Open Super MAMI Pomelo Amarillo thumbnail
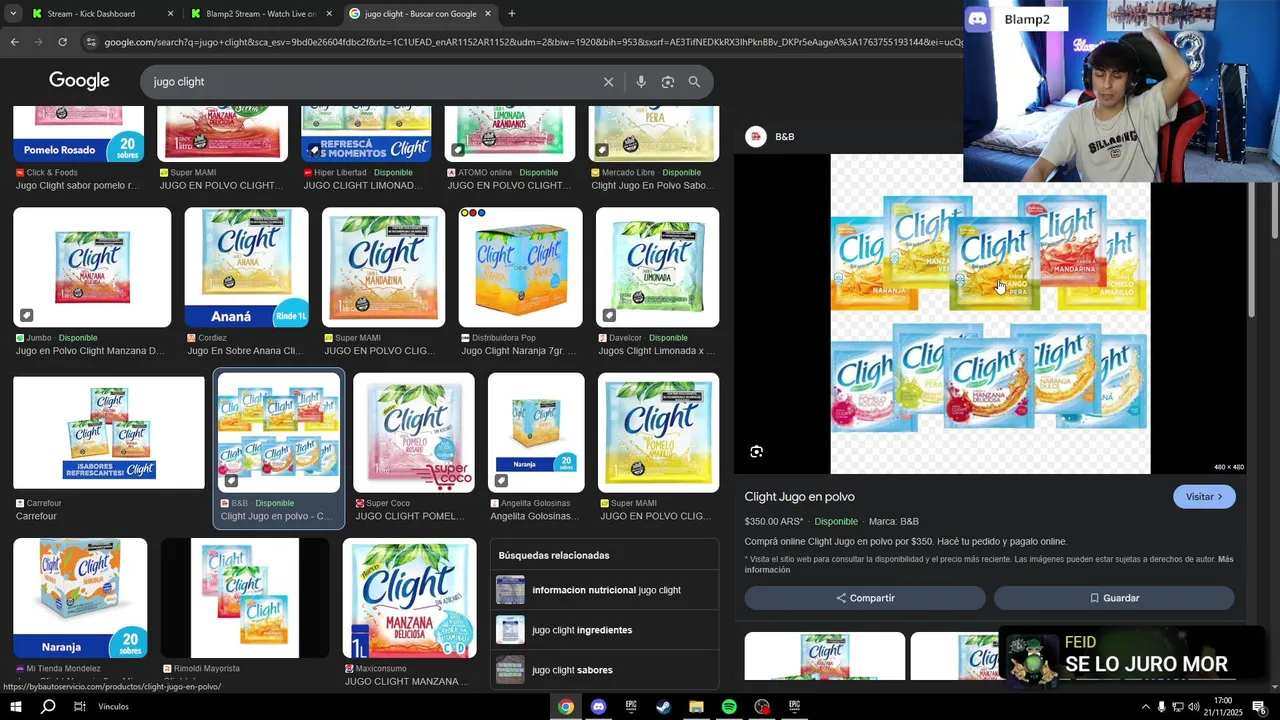Image resolution: width=1280 pixels, height=720 pixels. [658, 432]
